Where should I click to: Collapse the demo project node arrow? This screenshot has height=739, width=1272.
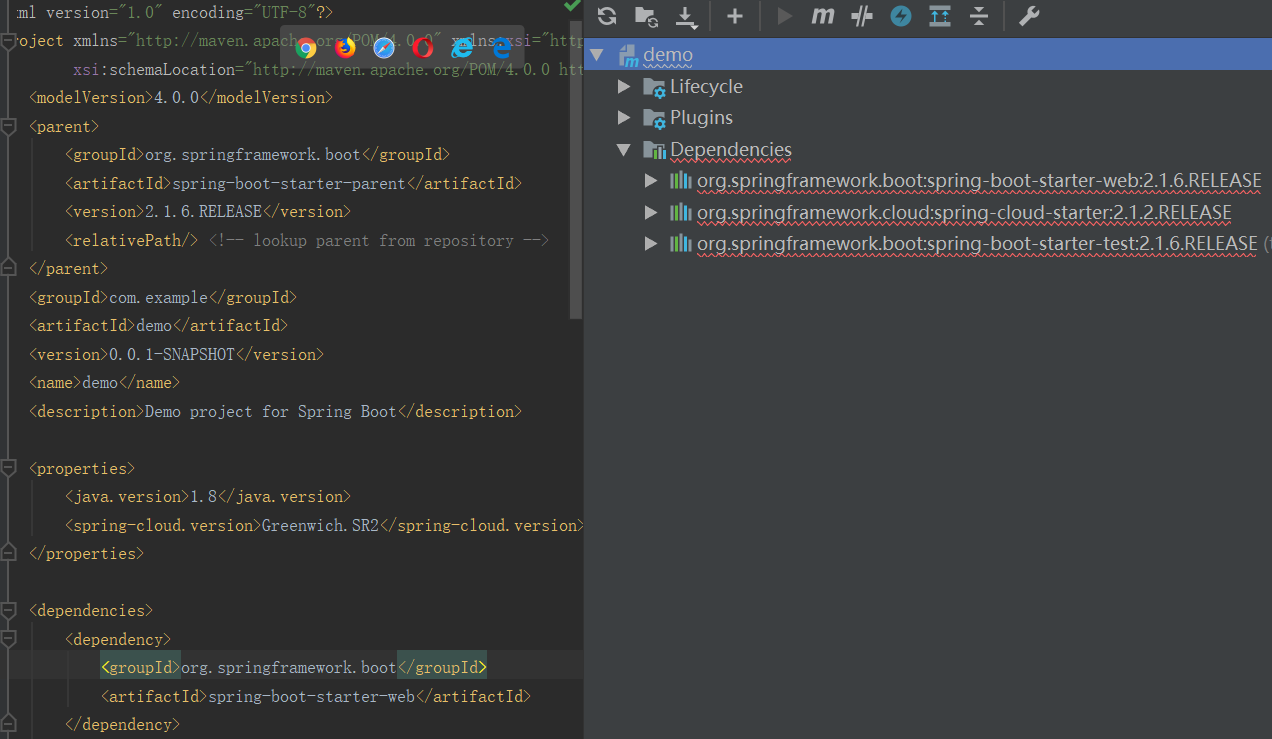pos(597,54)
